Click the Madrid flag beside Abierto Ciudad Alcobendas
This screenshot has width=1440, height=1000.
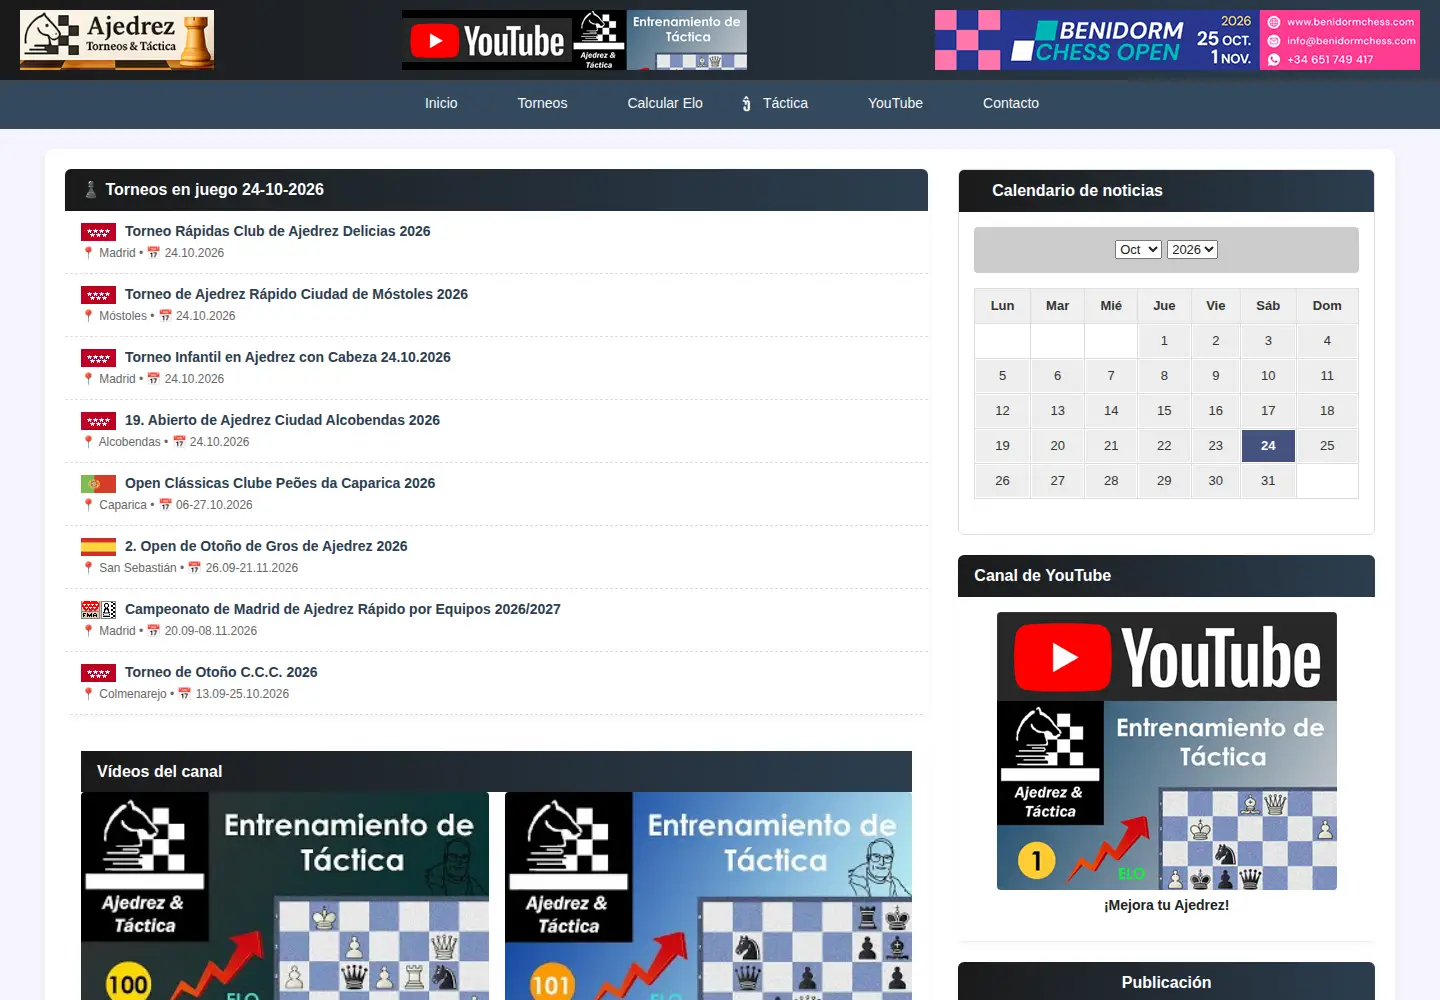98,421
